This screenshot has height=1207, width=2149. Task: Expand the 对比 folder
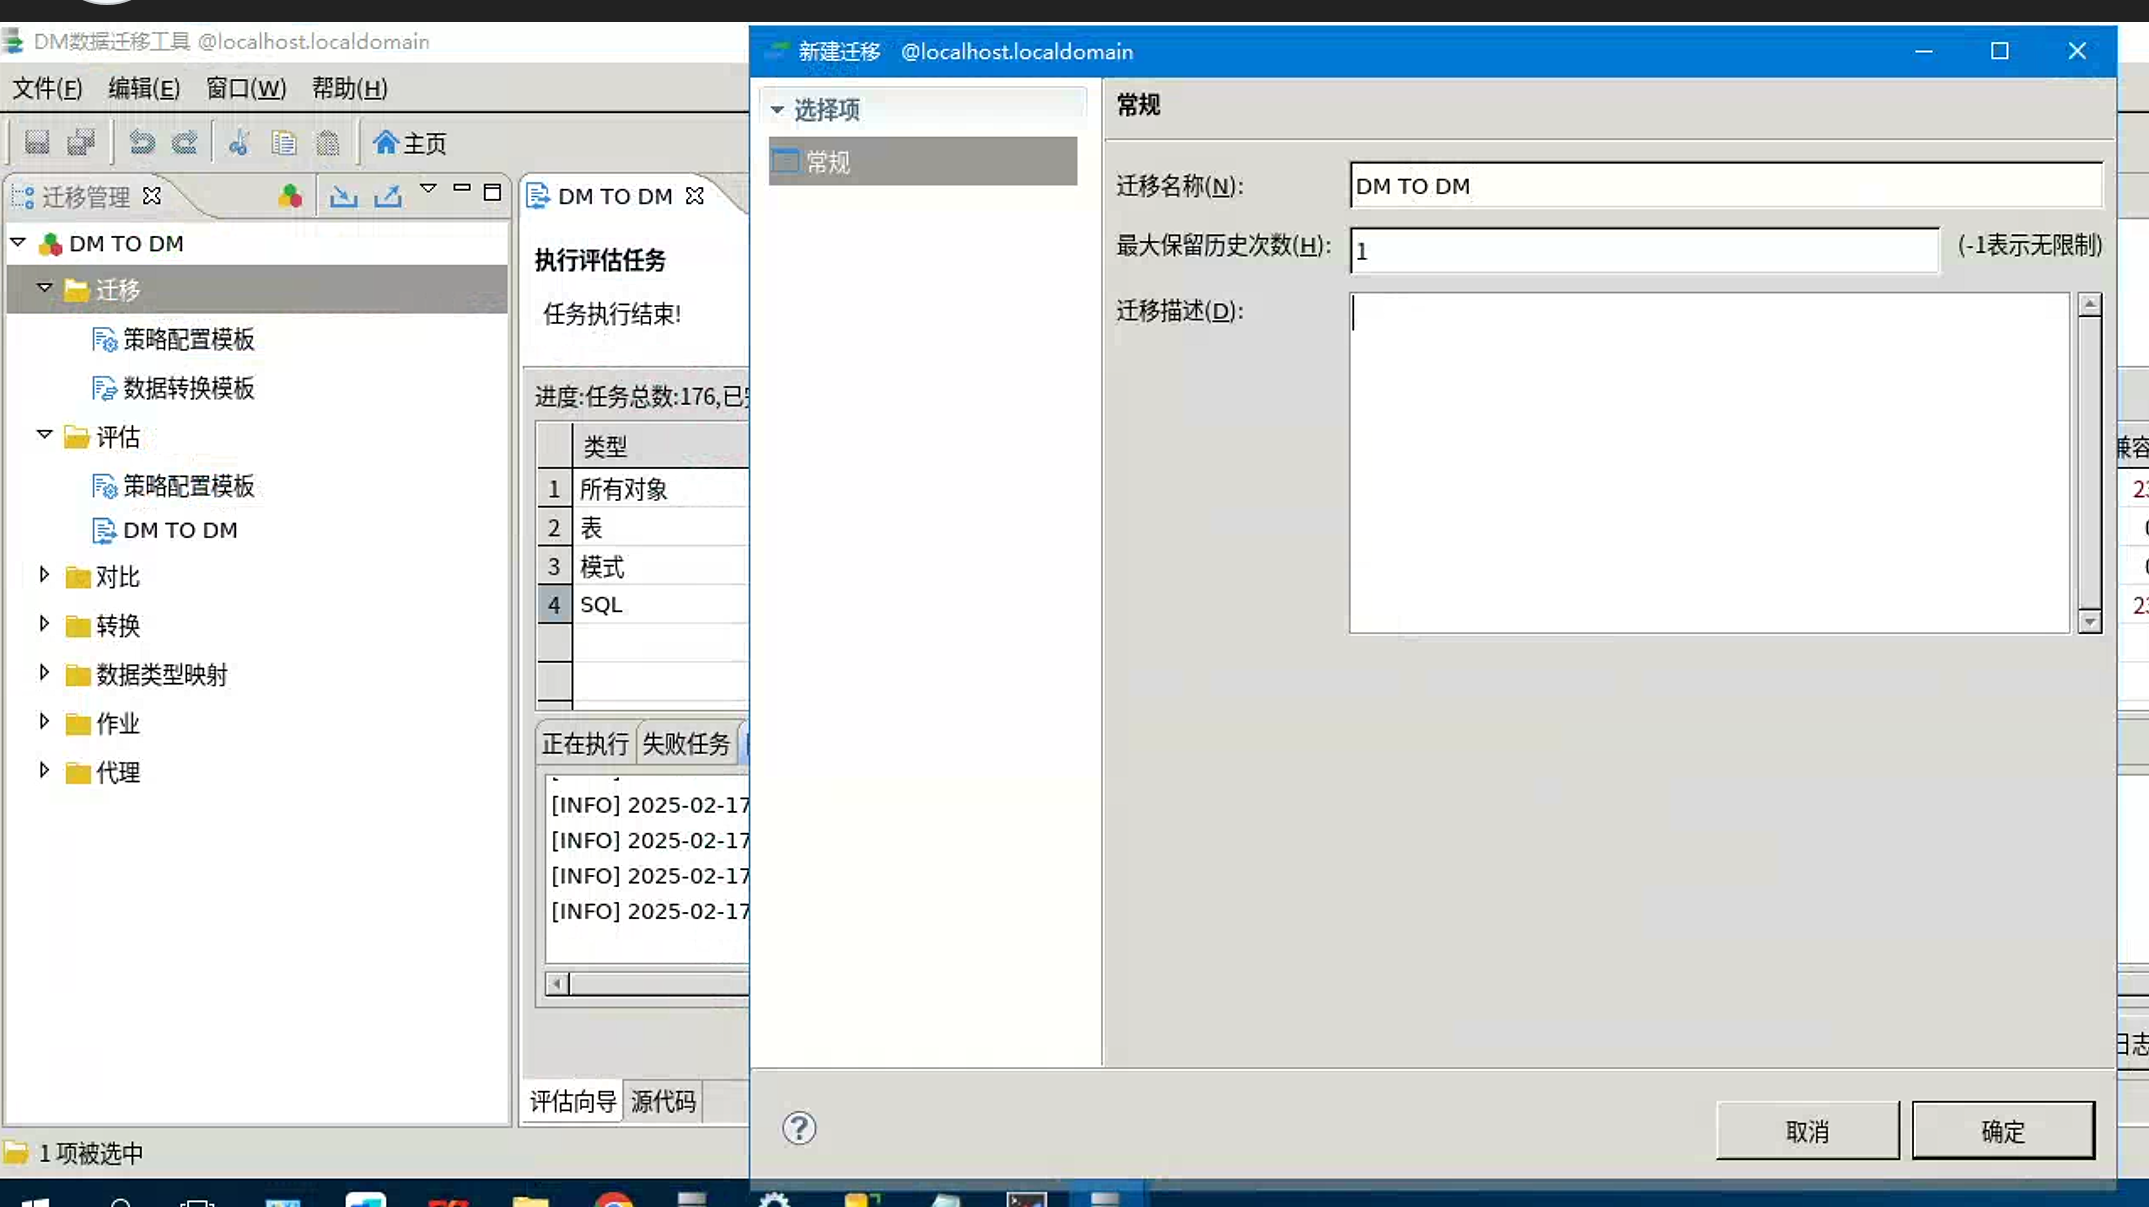44,575
